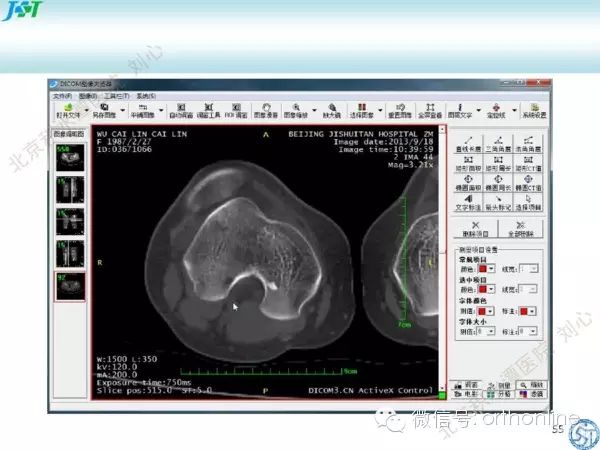The height and width of the screenshot is (450, 600).
Task: Expand the tile images dropdown arrow
Action: pyautogui.click(x=161, y=110)
